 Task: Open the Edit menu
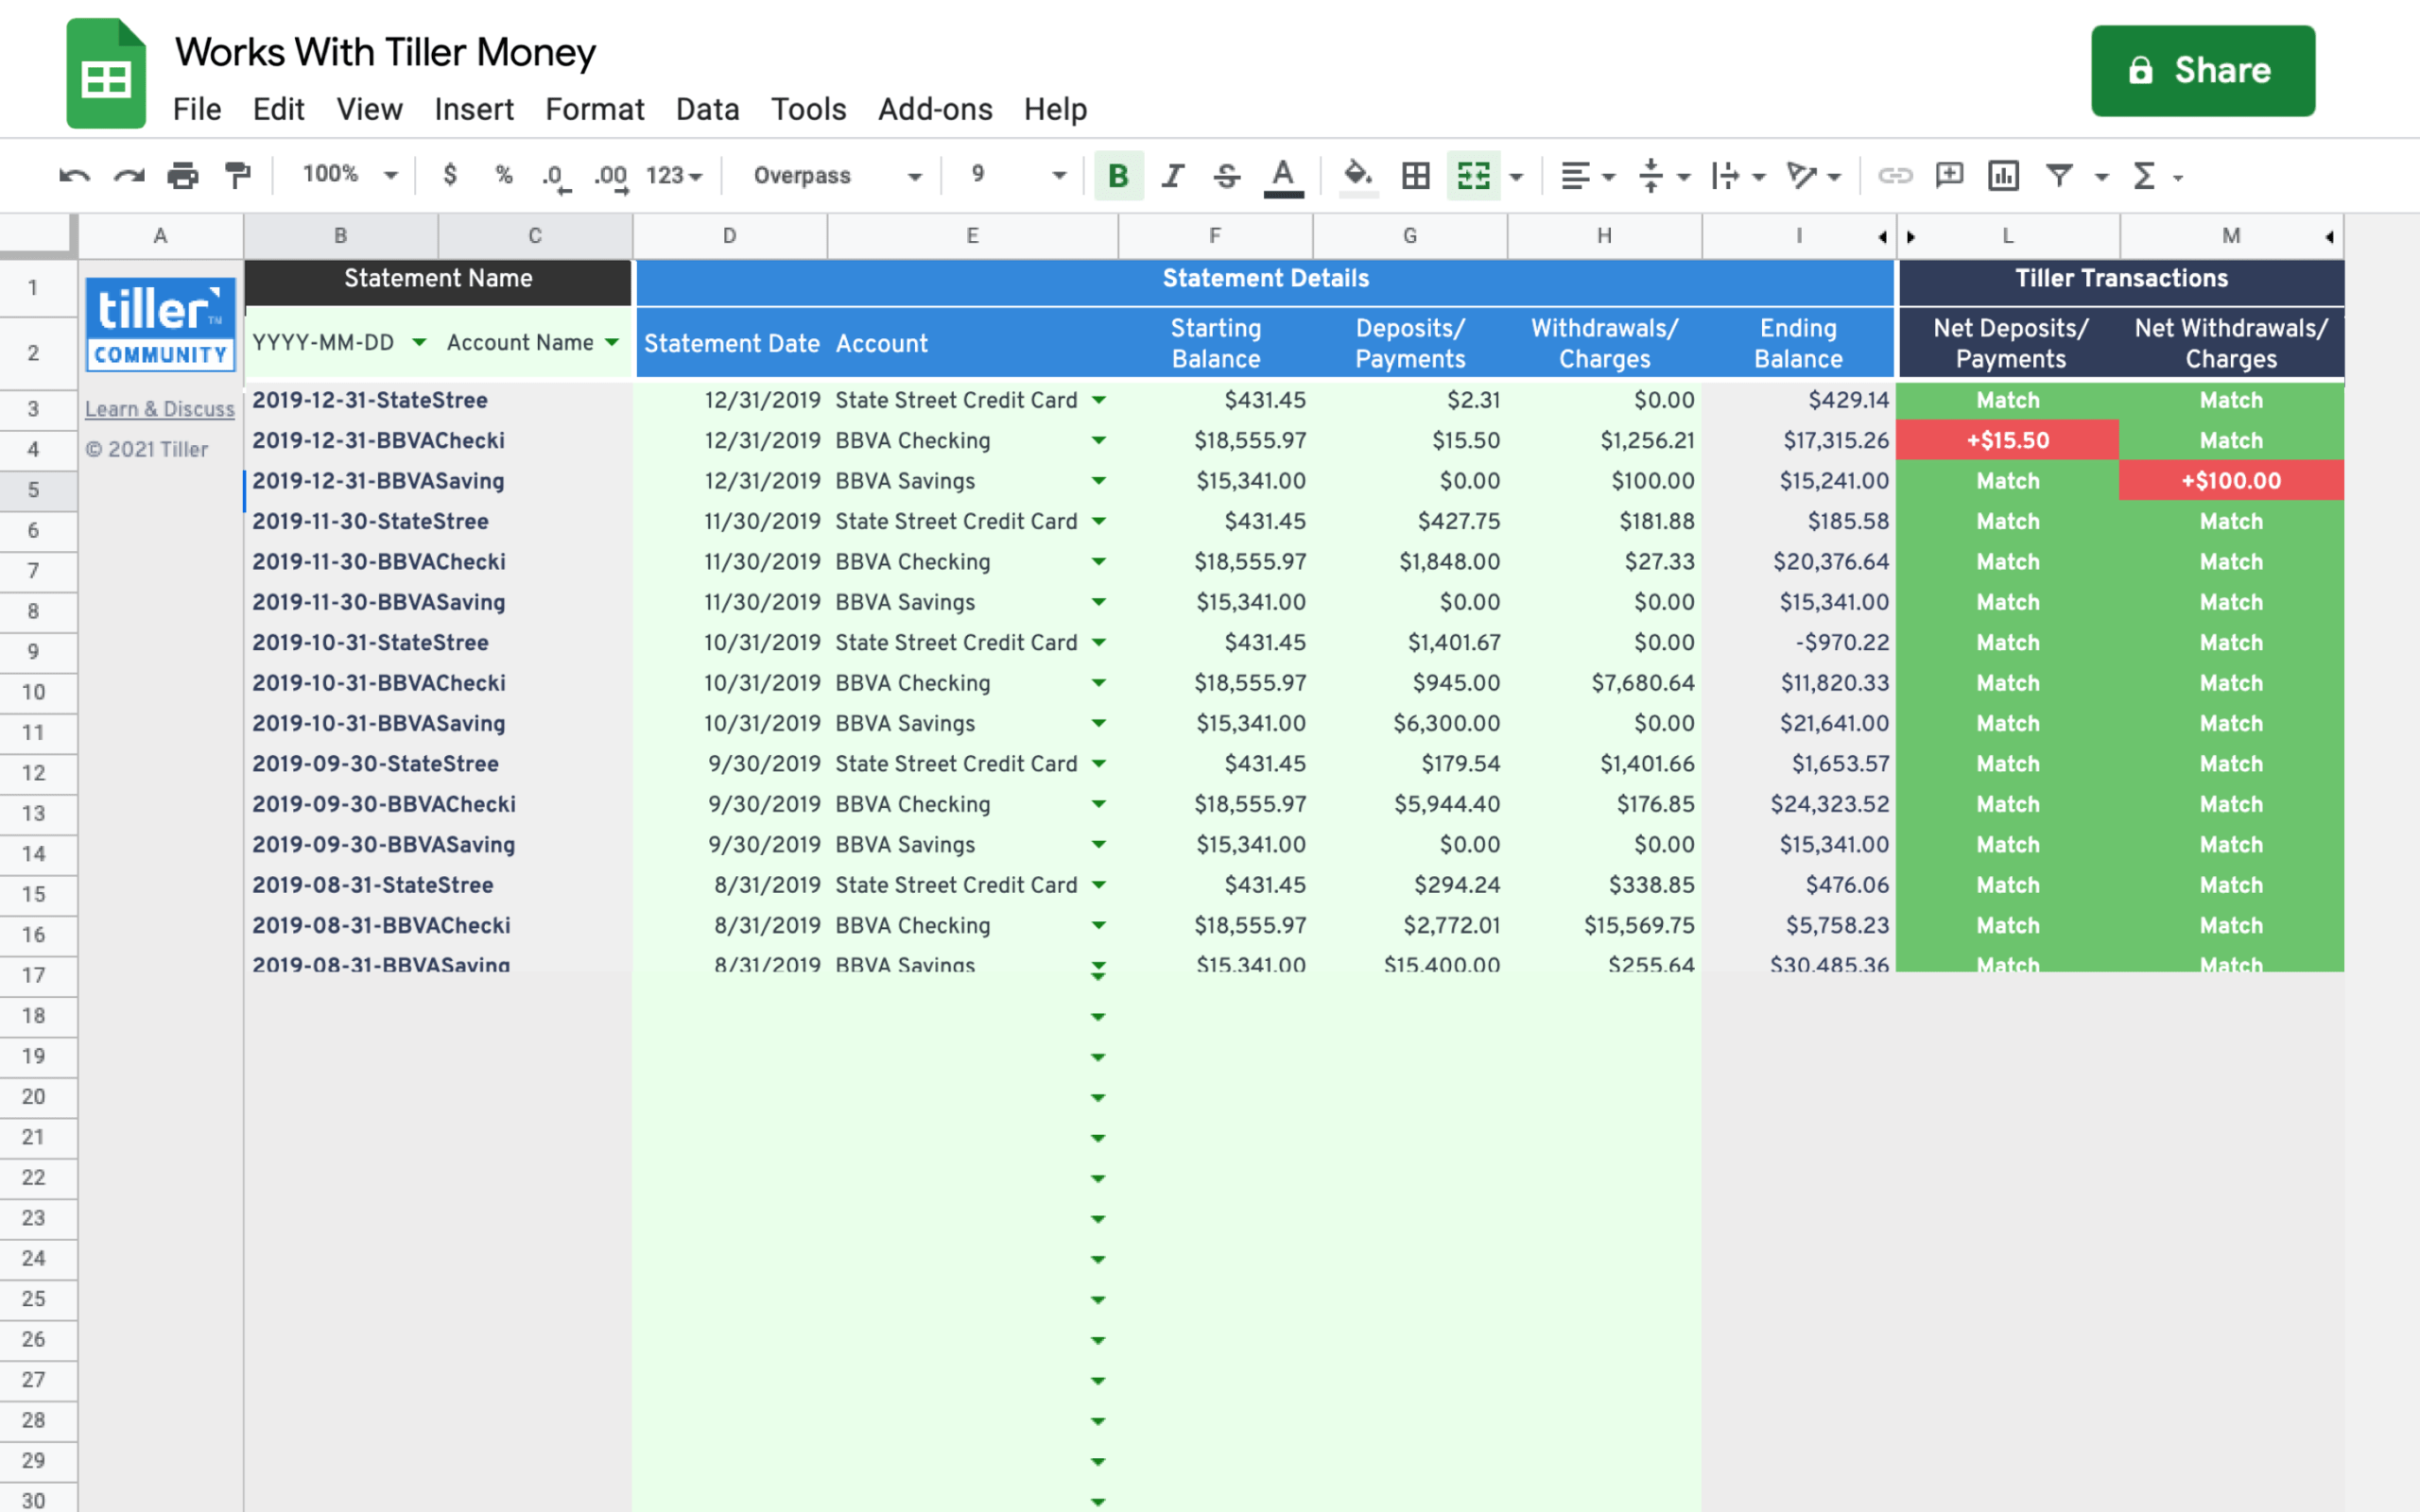point(278,109)
